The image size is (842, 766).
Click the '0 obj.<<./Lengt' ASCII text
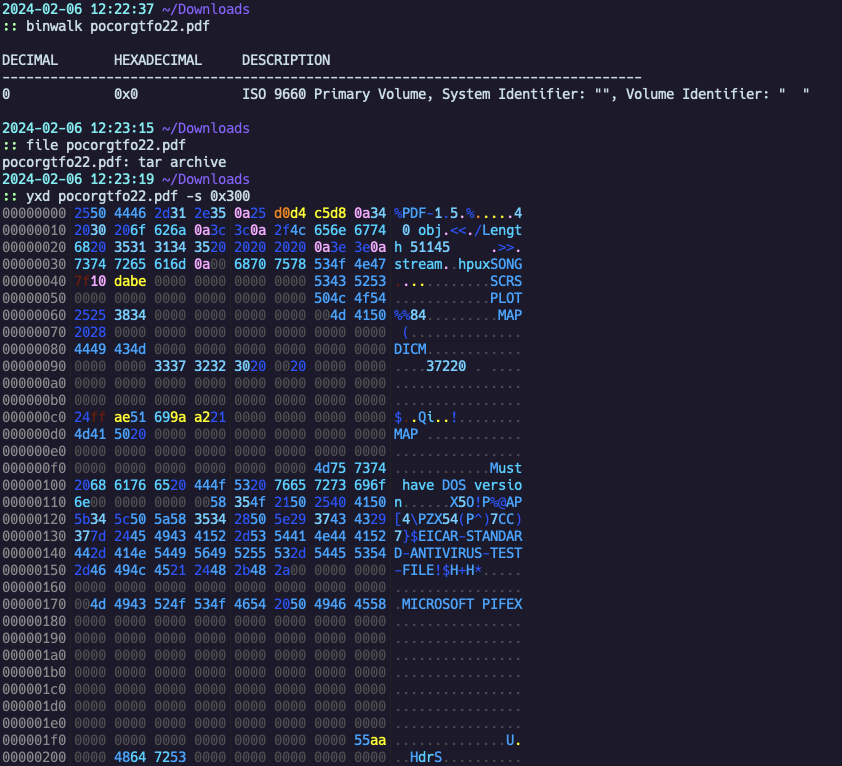click(x=462, y=230)
